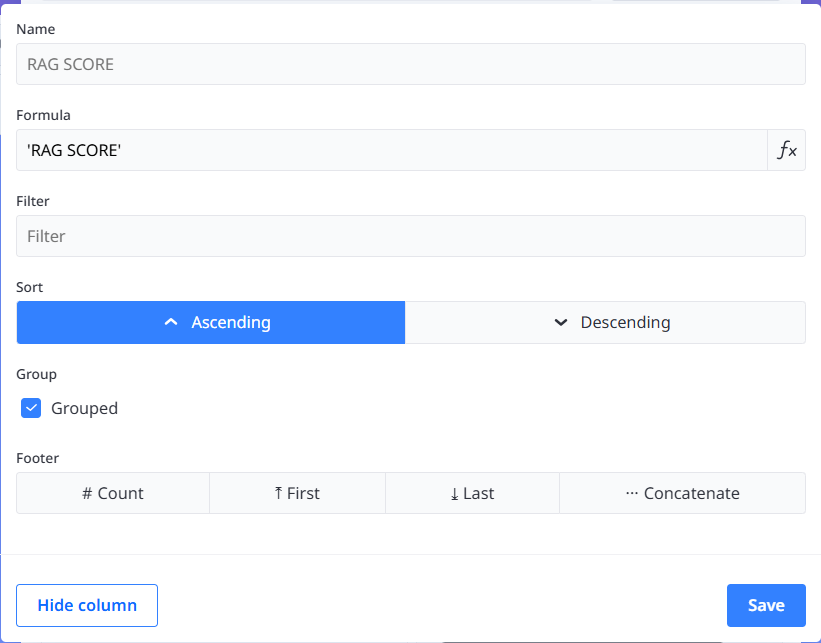
Task: Click the empty Filter input field
Action: [x=410, y=237]
